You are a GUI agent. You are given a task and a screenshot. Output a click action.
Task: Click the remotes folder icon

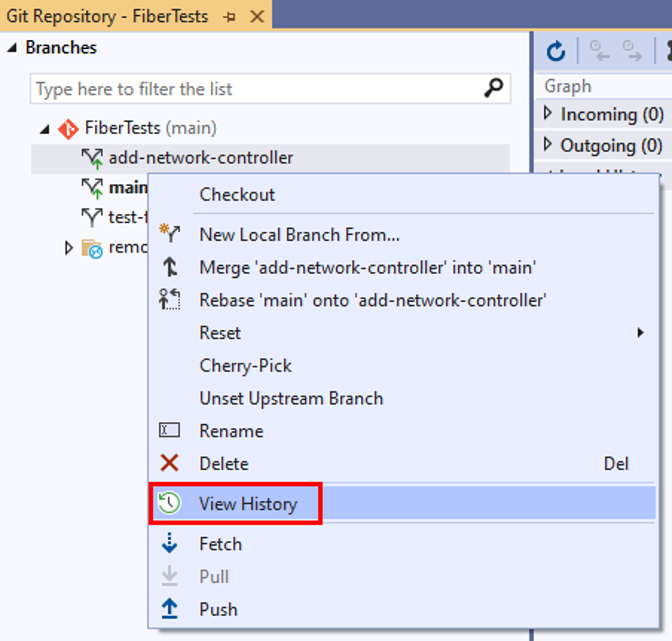92,248
